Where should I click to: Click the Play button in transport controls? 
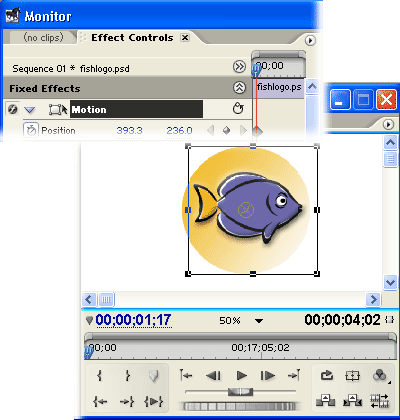tap(241, 376)
